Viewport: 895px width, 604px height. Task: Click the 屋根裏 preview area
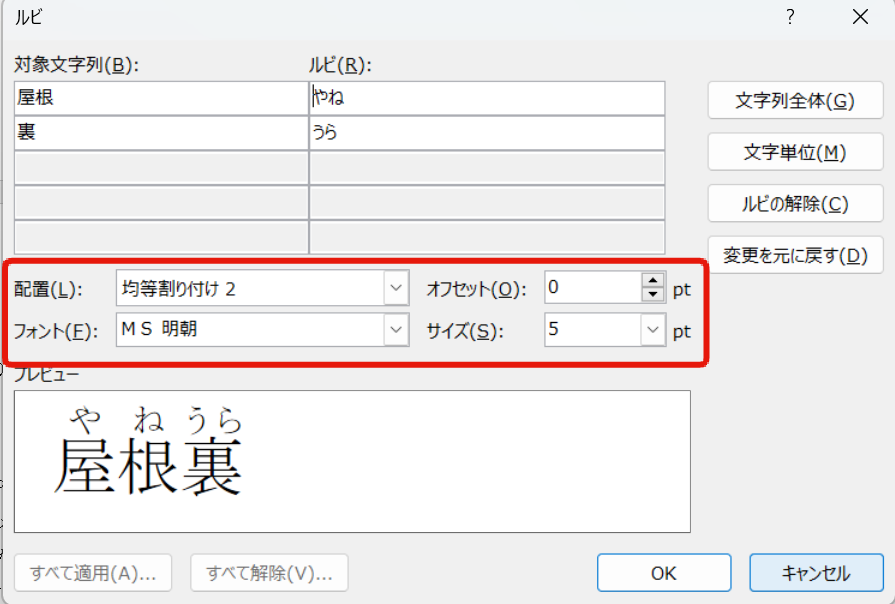[x=351, y=461]
